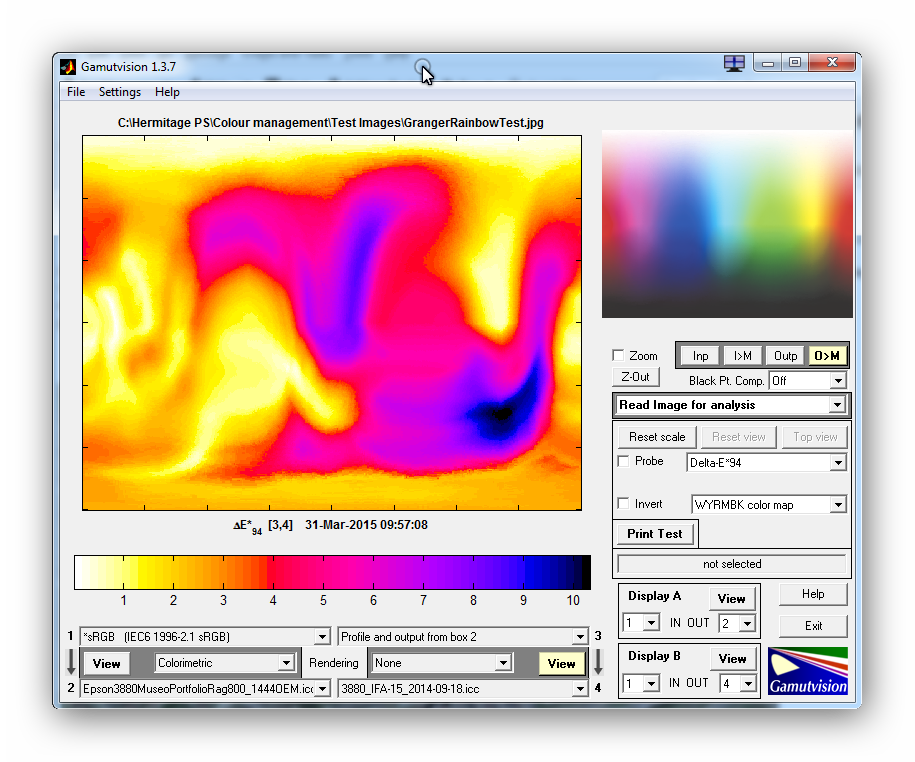Enable the Zoom checkbox

tap(618, 356)
